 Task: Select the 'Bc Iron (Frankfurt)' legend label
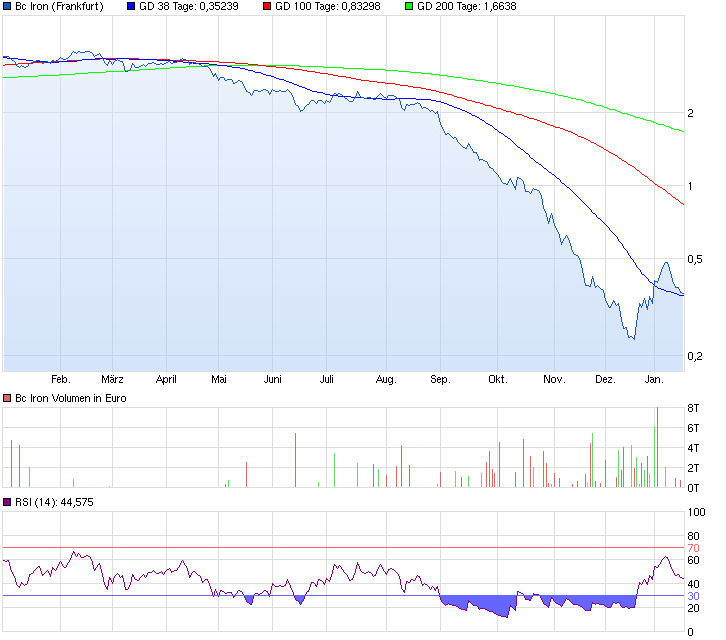click(x=59, y=6)
